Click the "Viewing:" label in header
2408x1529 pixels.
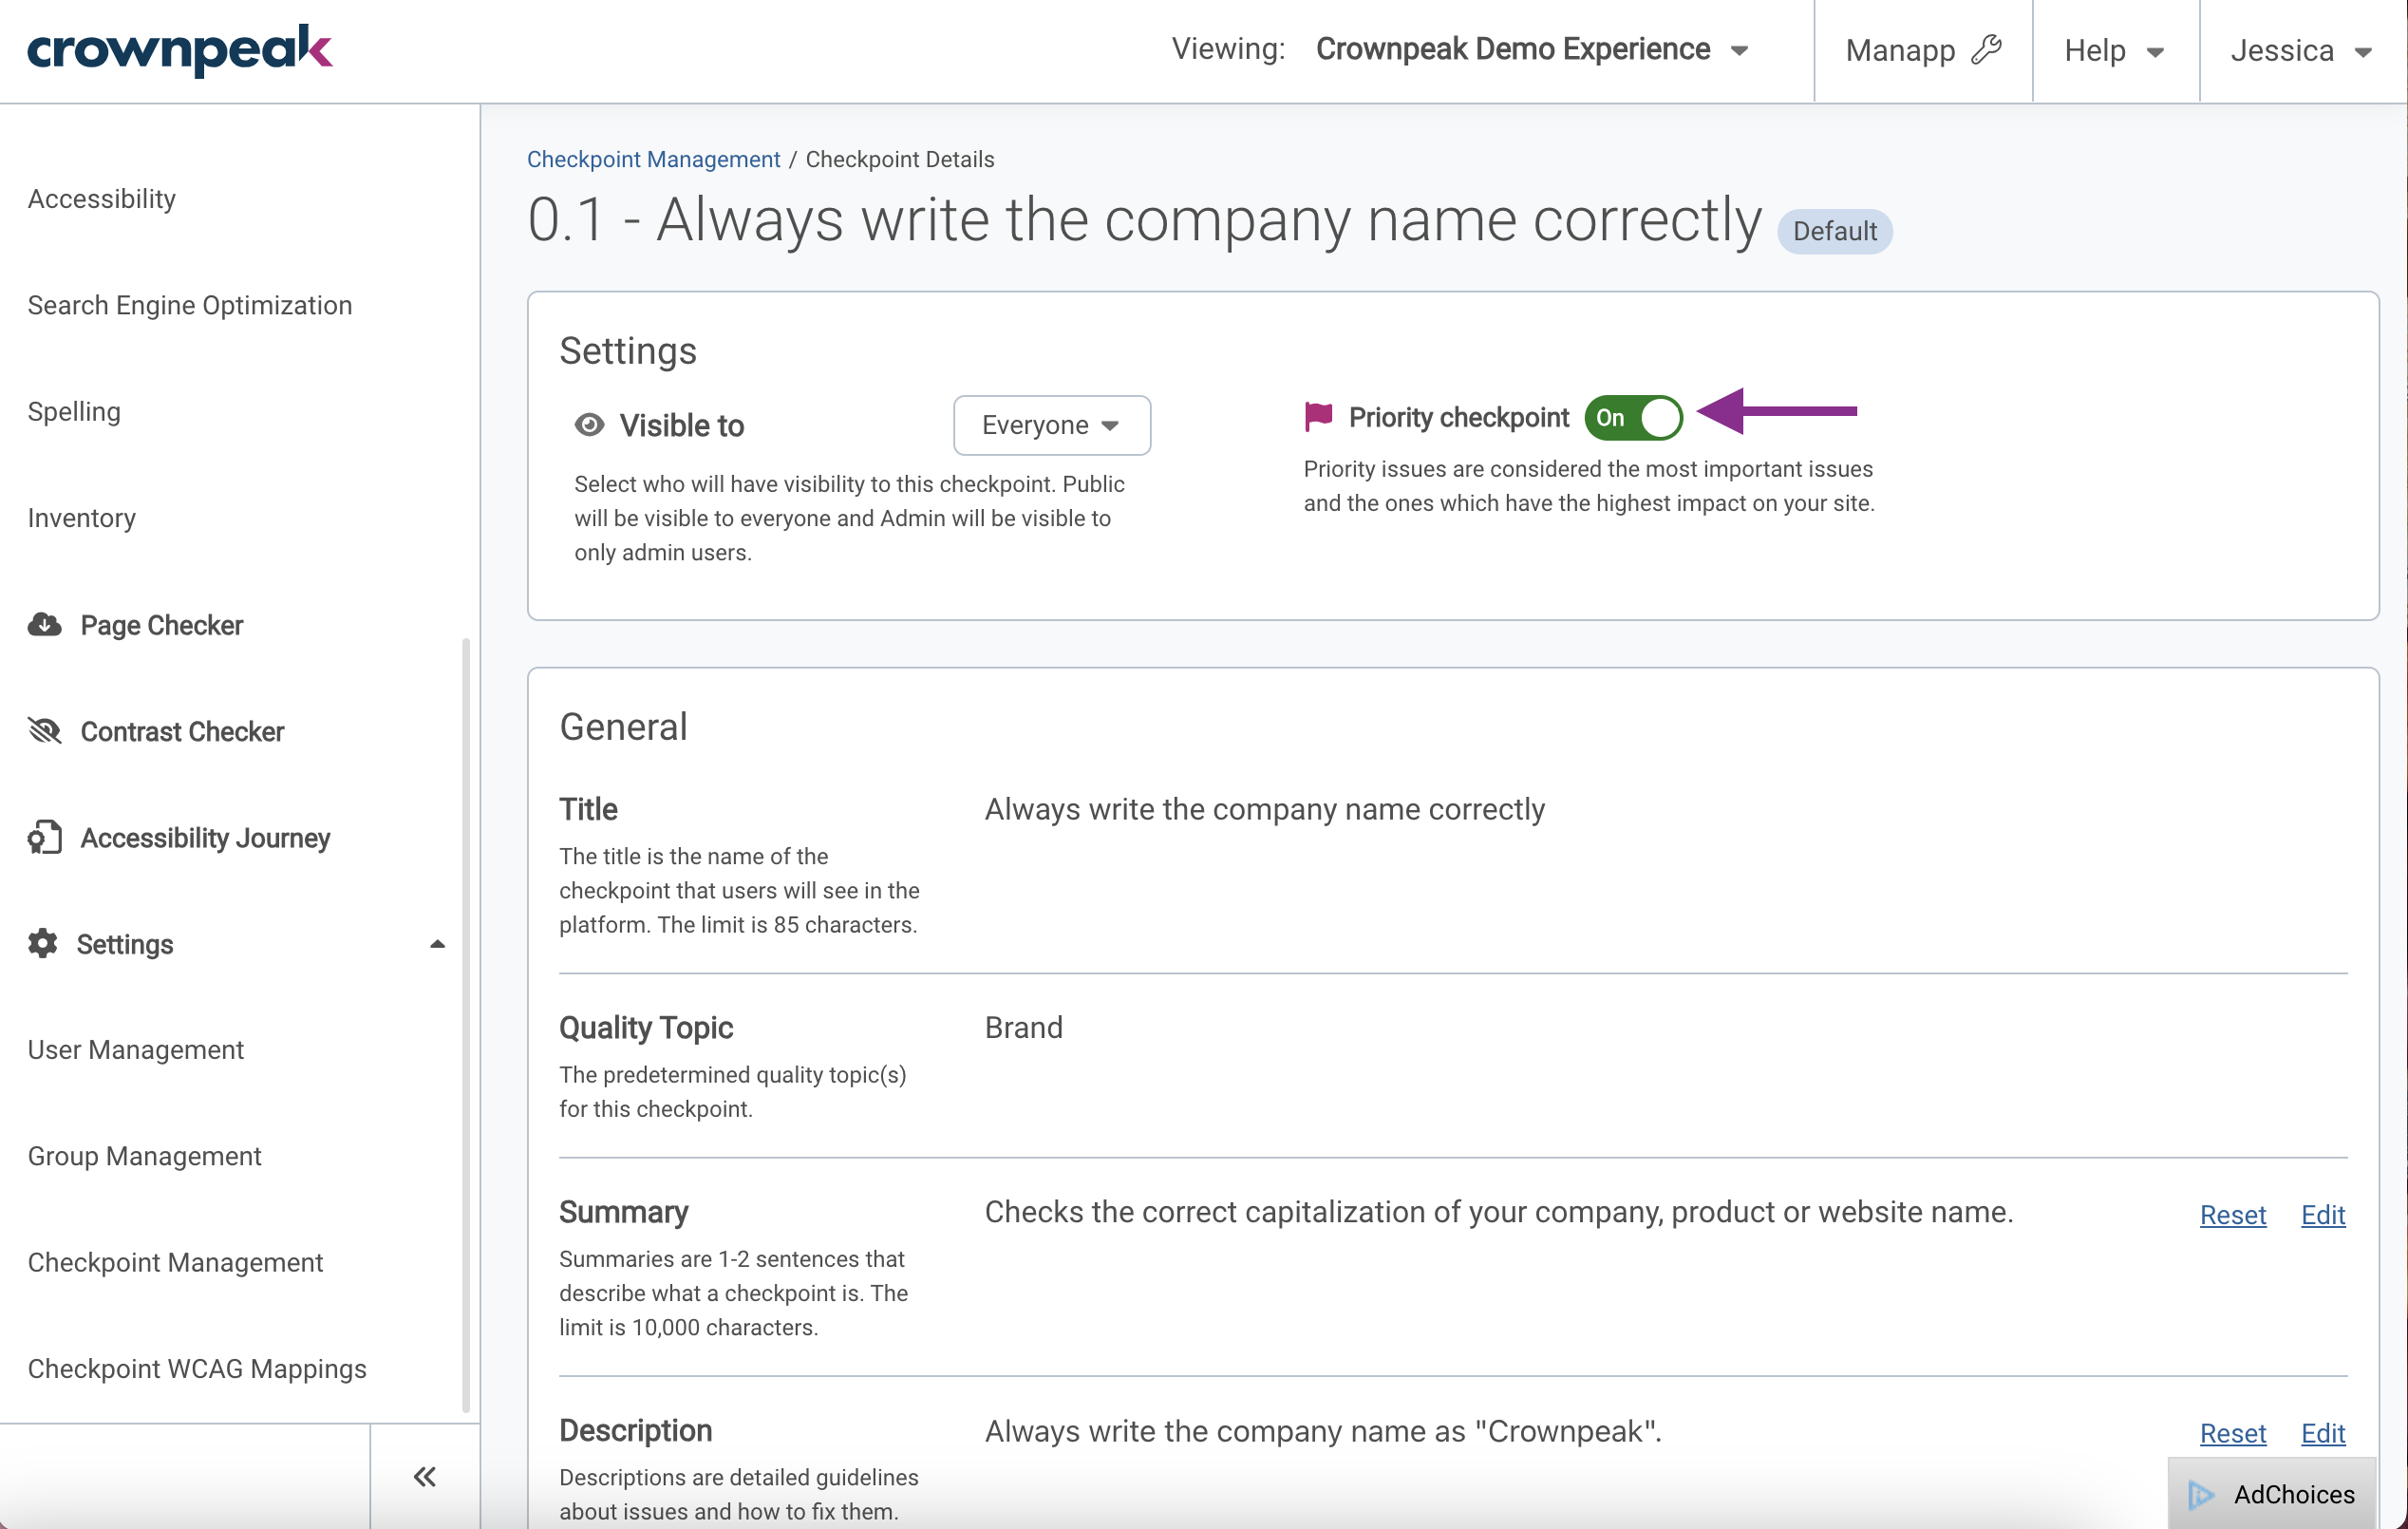[1228, 48]
